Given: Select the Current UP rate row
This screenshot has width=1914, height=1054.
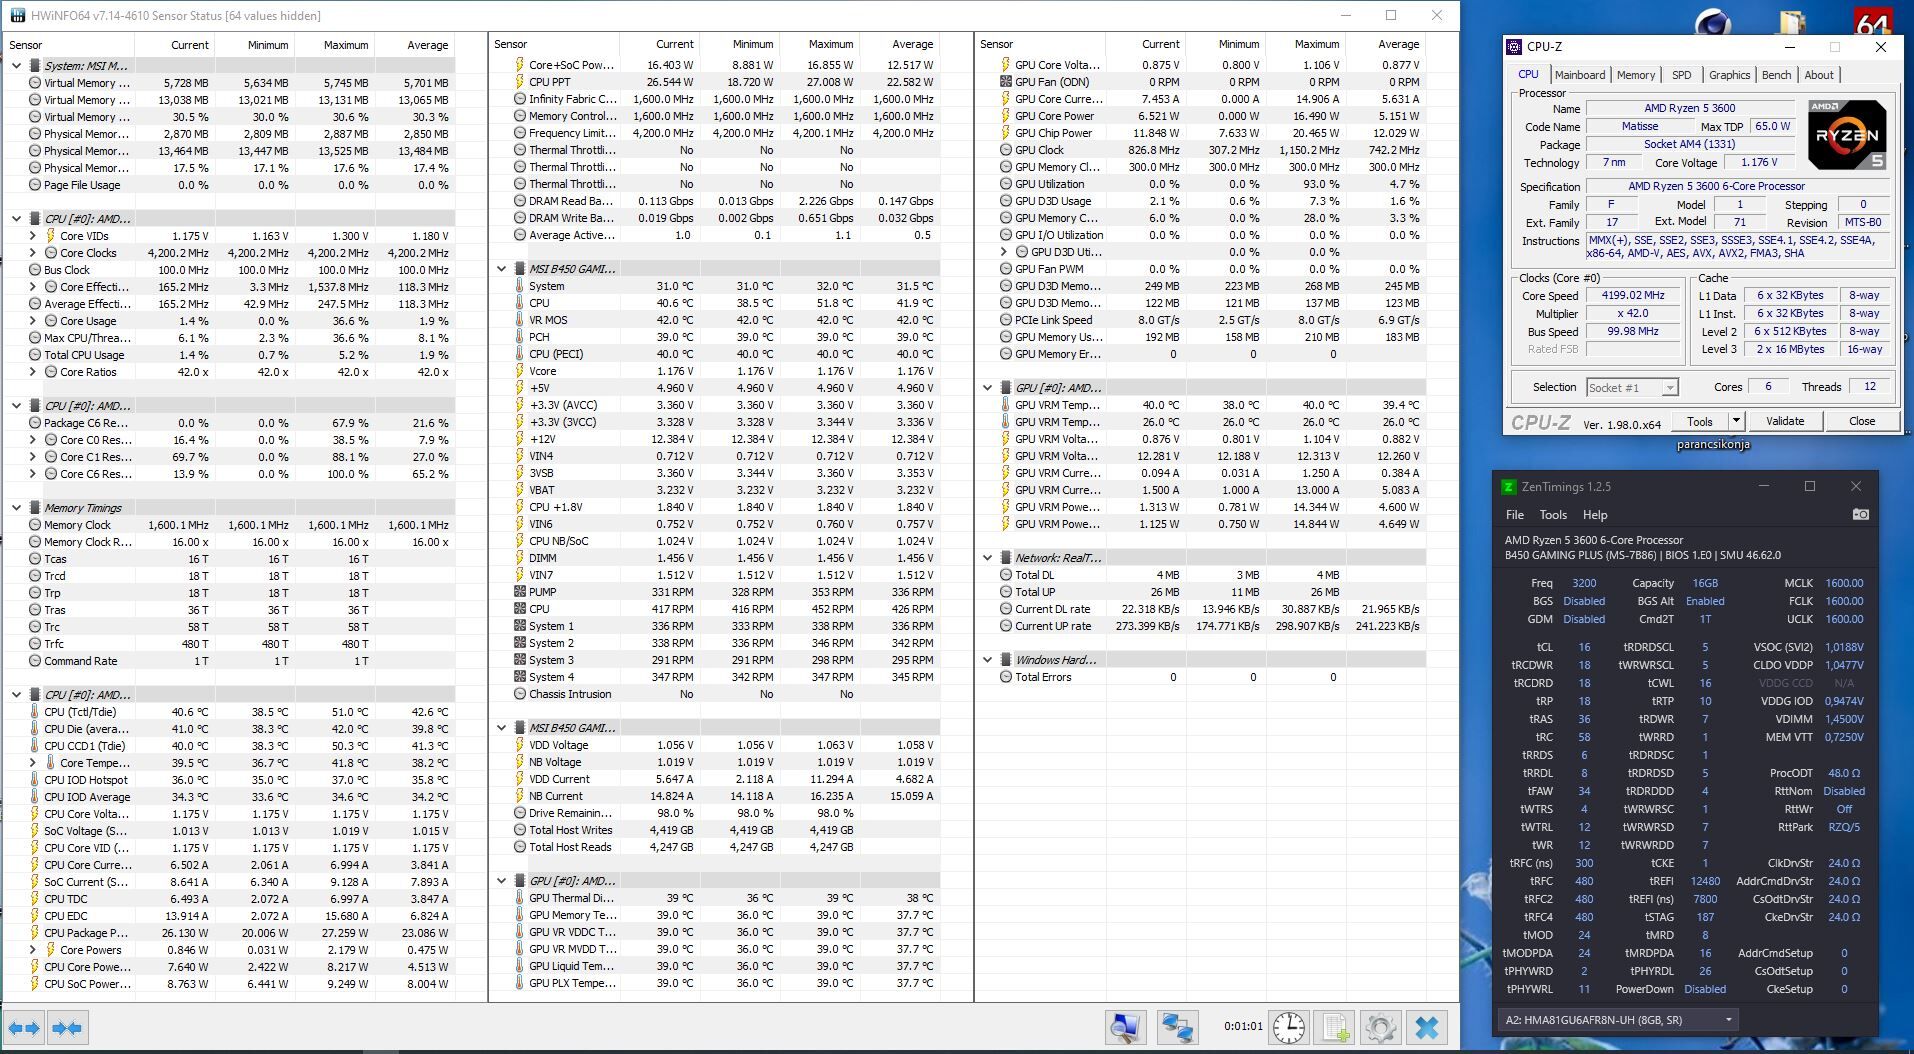Looking at the screenshot, I should (1203, 626).
